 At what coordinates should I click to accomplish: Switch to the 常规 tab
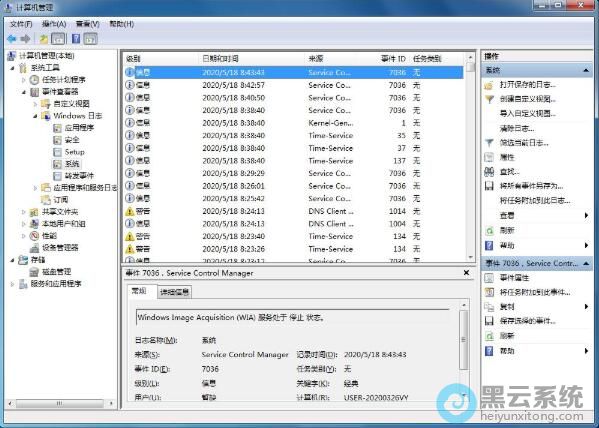pos(139,291)
